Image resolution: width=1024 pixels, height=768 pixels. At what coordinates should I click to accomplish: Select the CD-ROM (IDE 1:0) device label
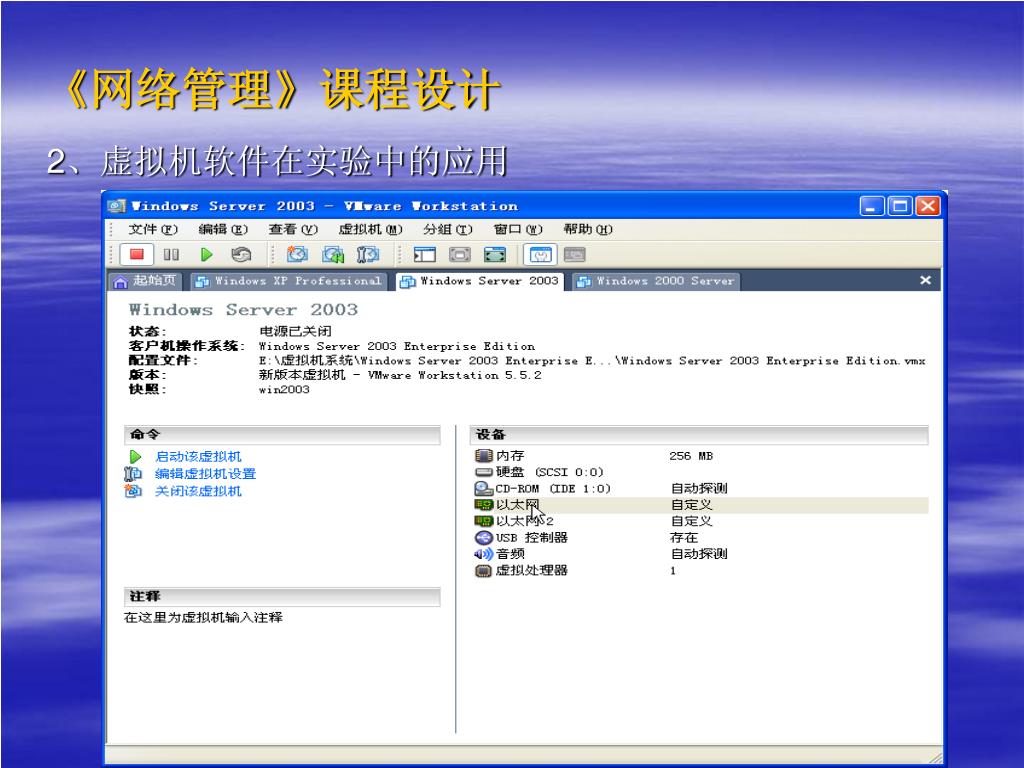click(x=552, y=488)
